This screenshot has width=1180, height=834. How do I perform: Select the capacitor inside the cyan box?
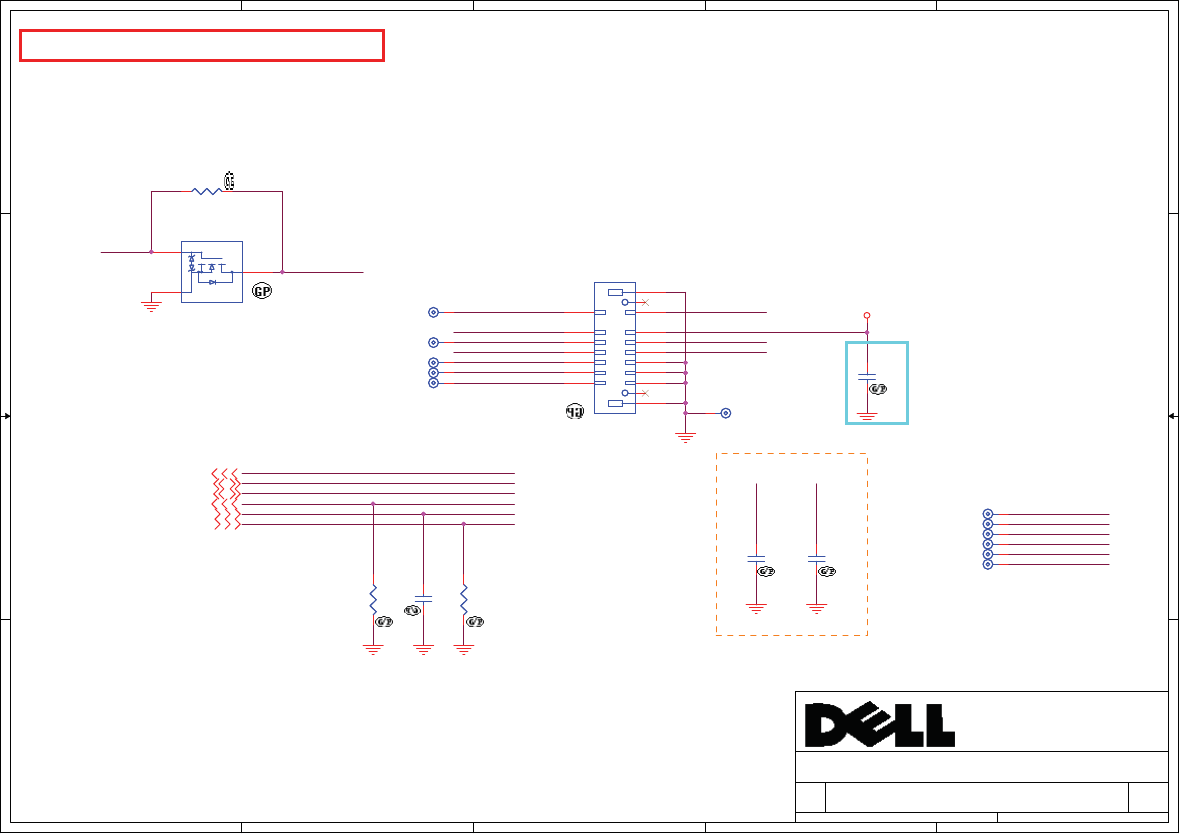click(867, 376)
